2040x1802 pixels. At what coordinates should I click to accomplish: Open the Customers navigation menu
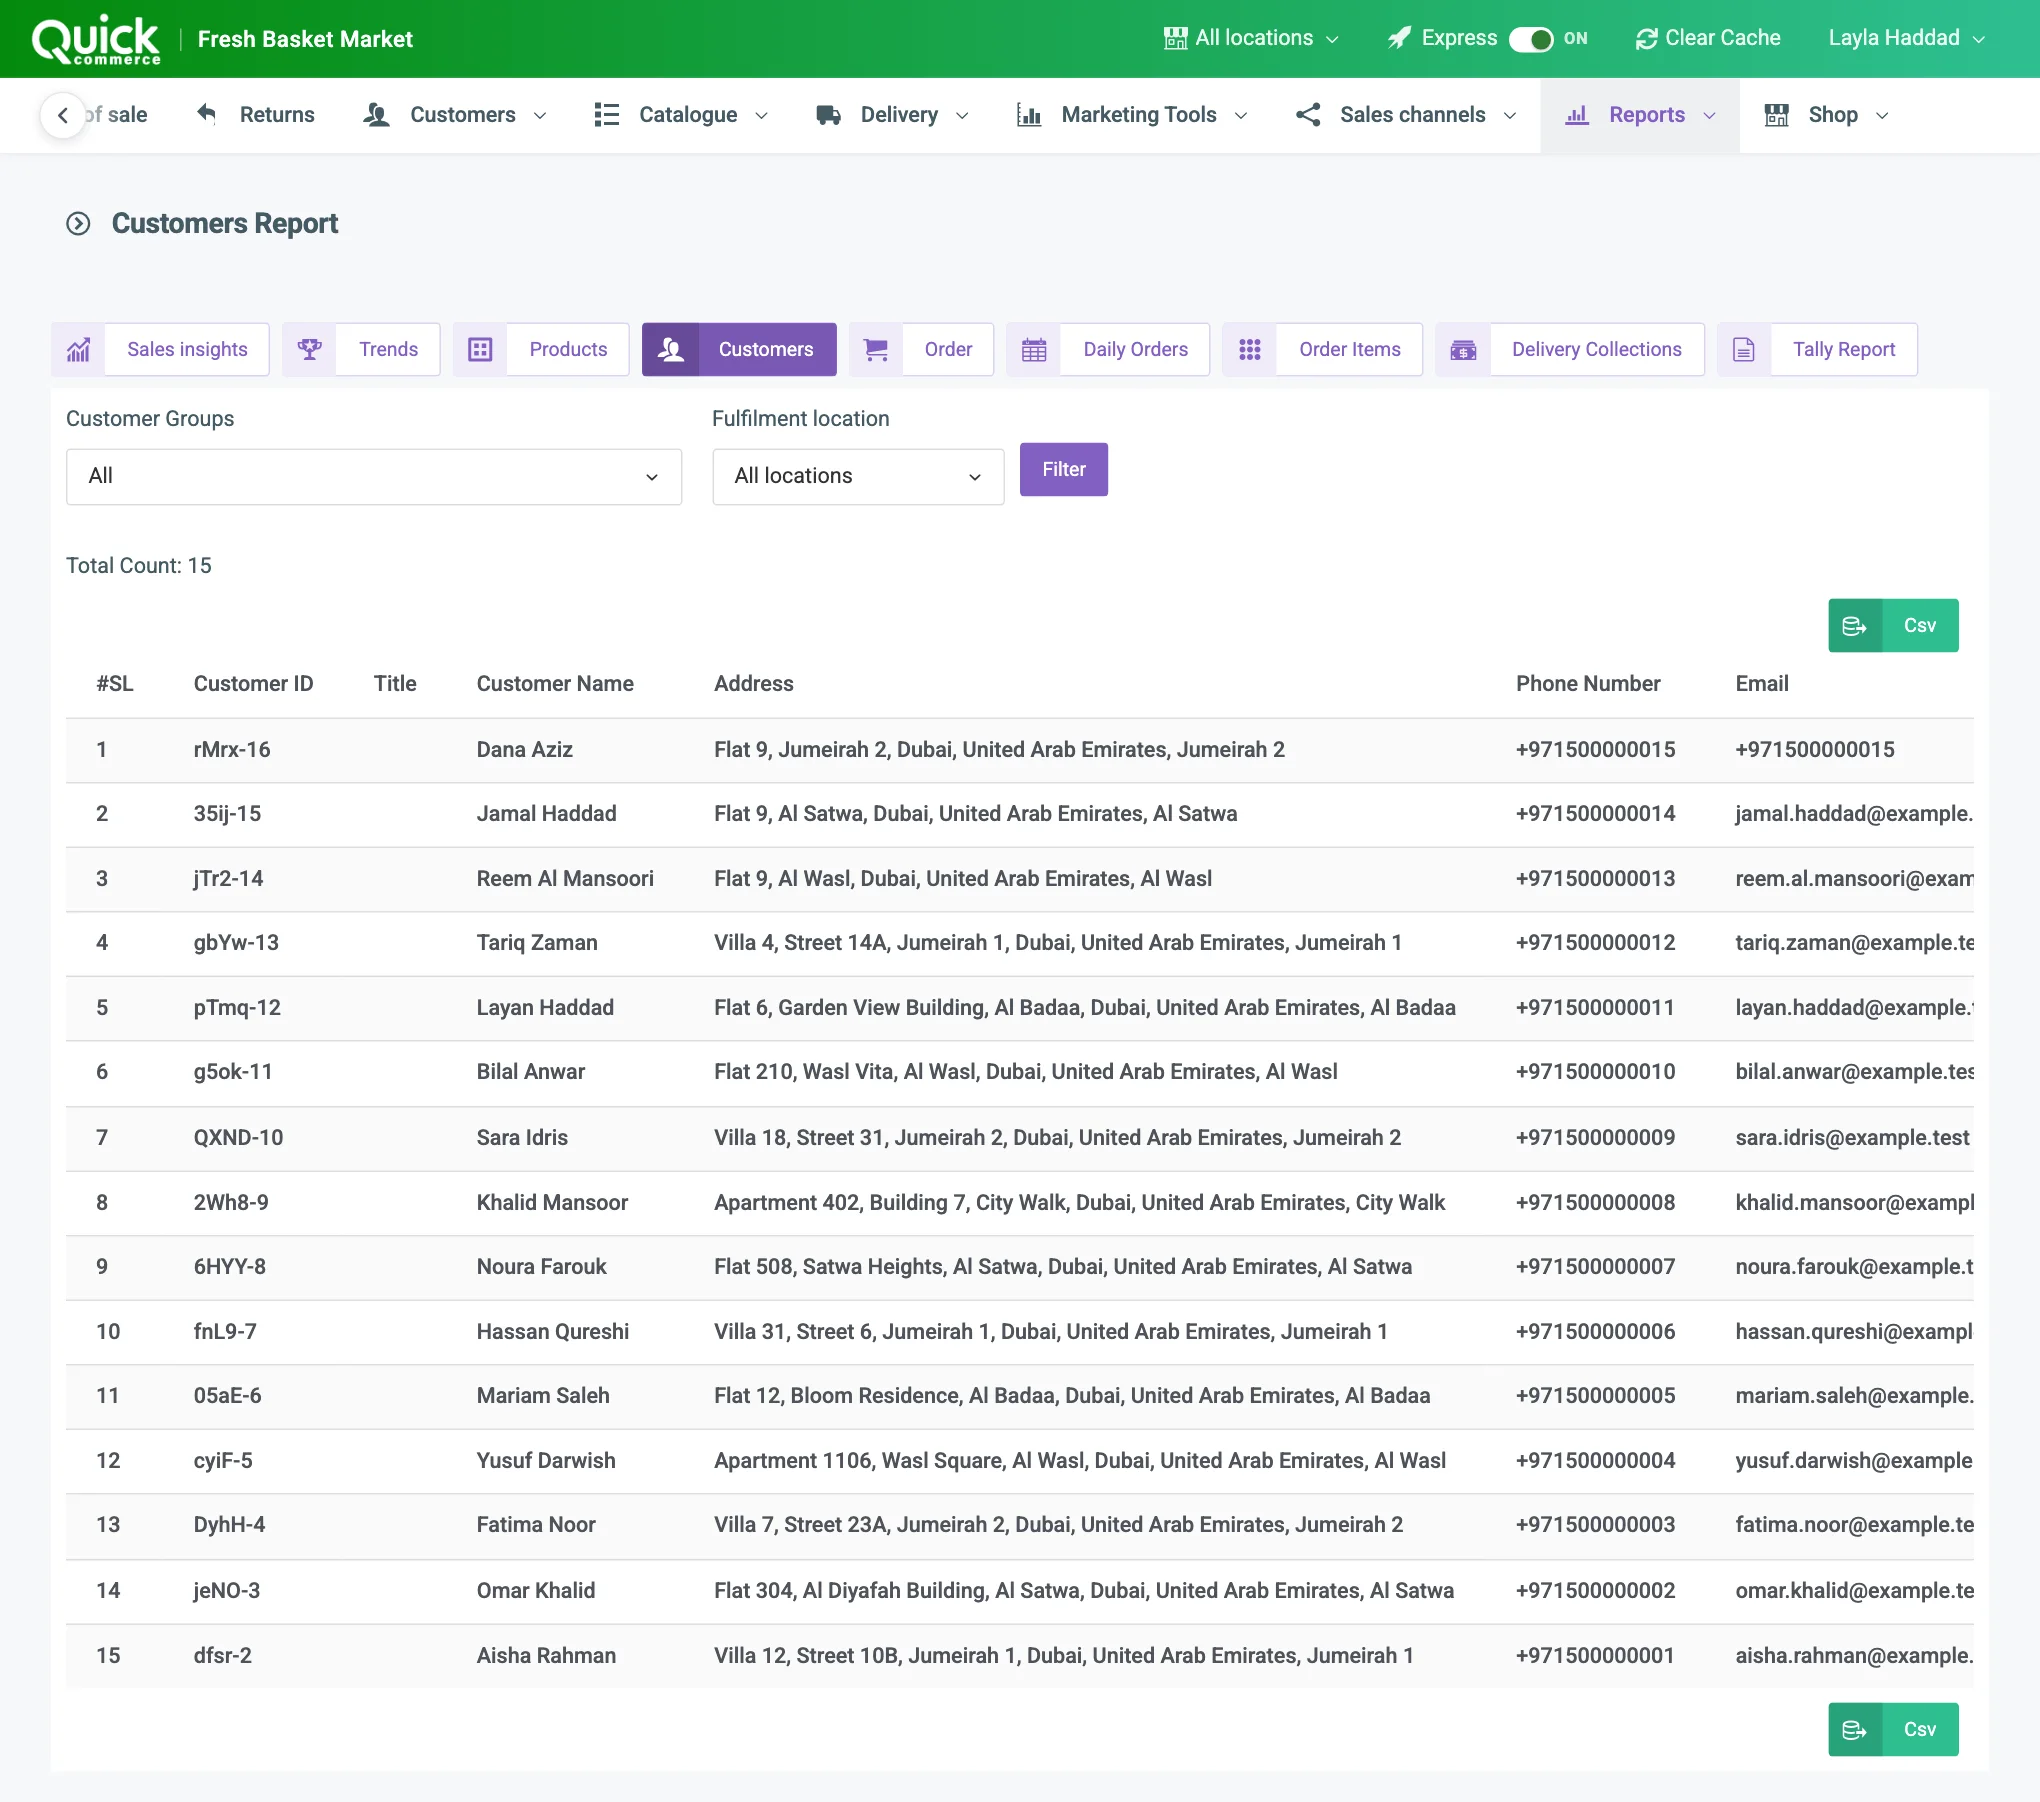(x=455, y=115)
